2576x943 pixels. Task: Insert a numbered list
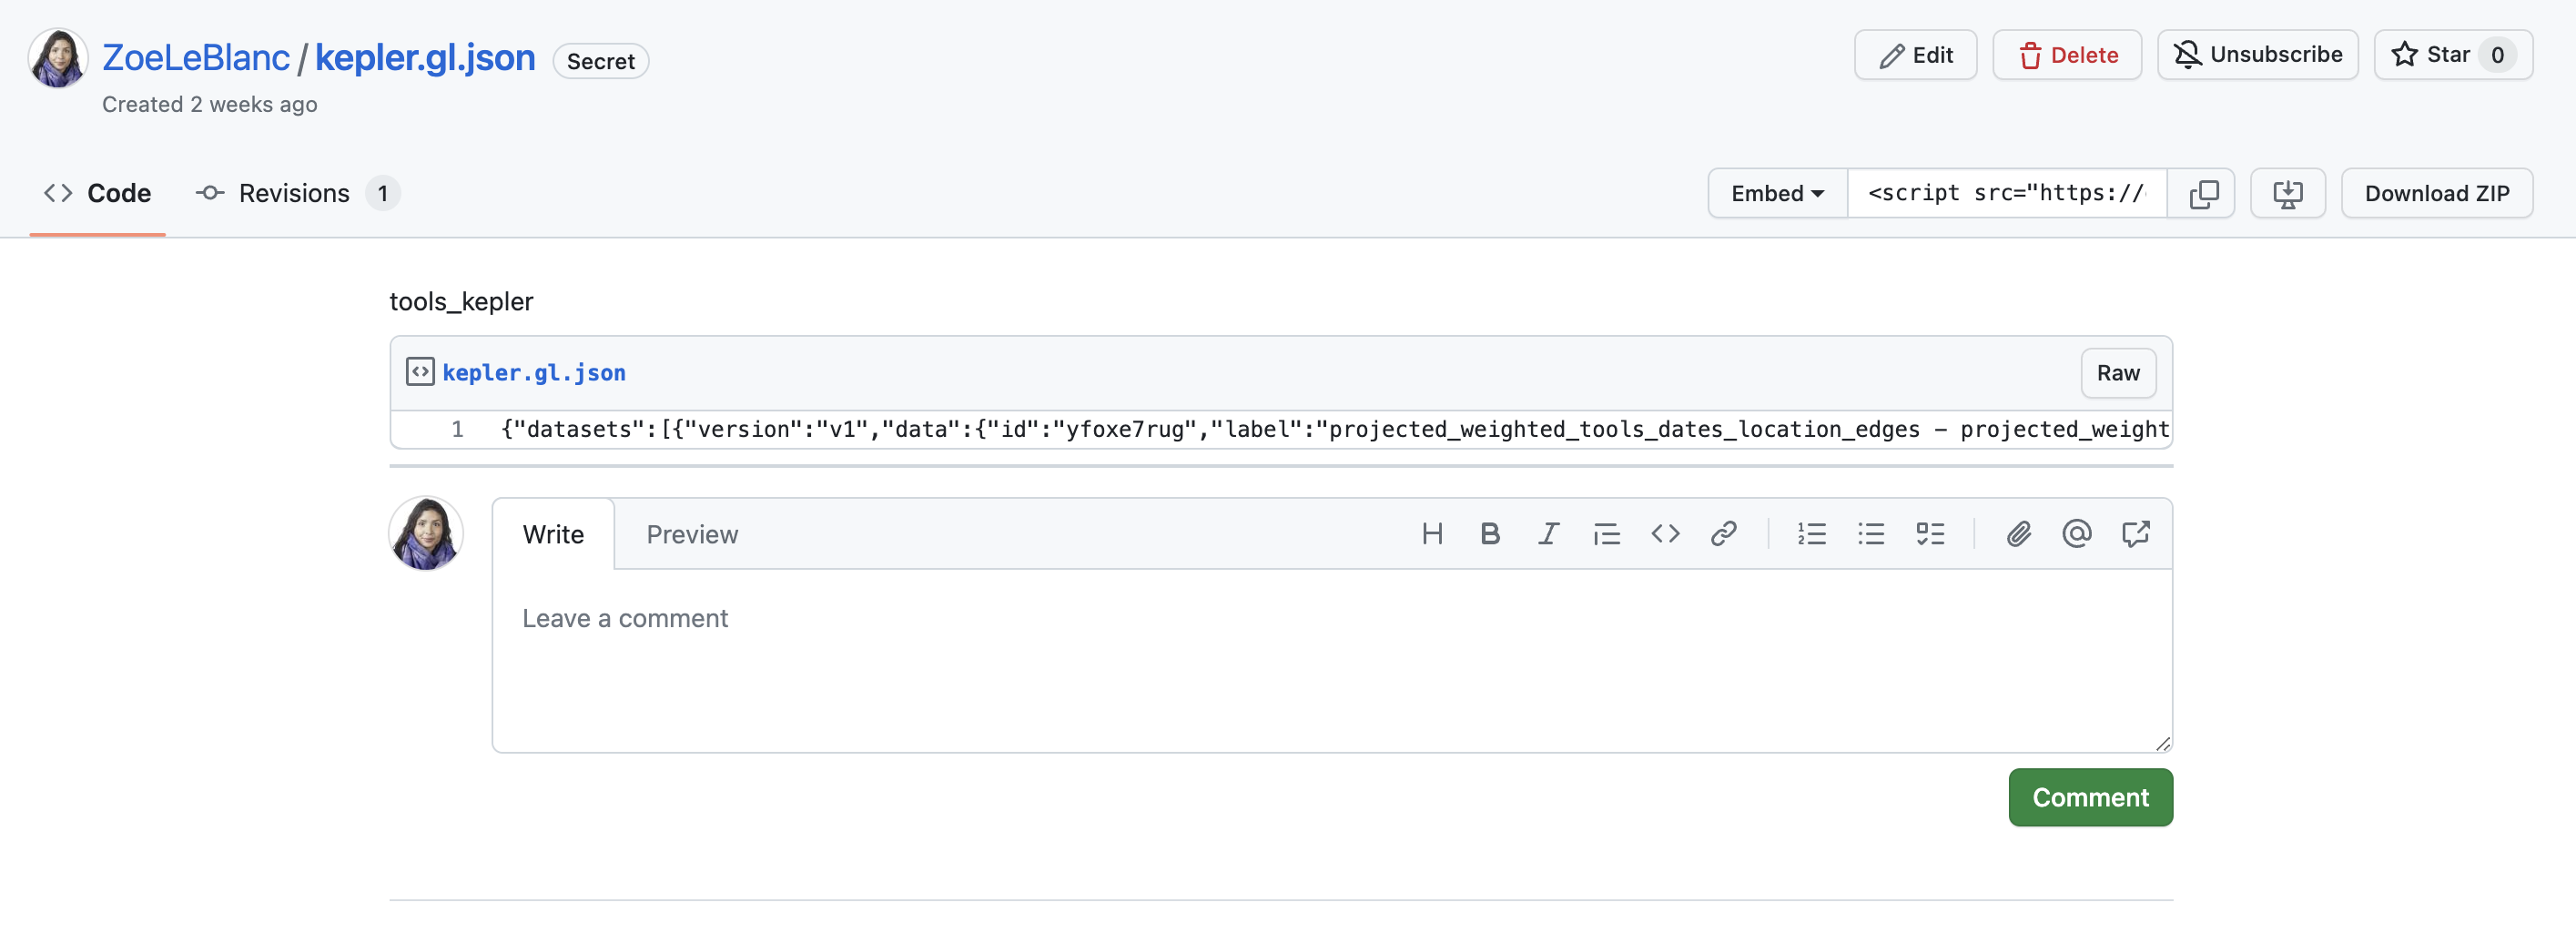[x=1811, y=534]
